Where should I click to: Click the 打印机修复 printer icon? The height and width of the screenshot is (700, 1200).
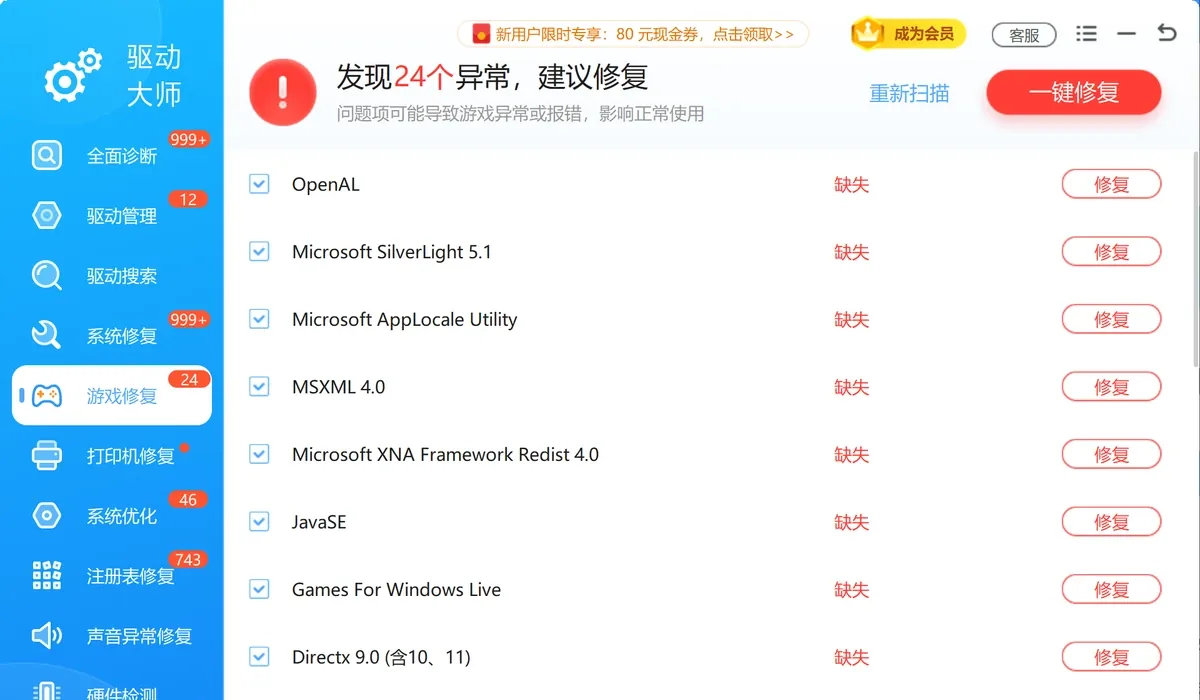[47, 456]
